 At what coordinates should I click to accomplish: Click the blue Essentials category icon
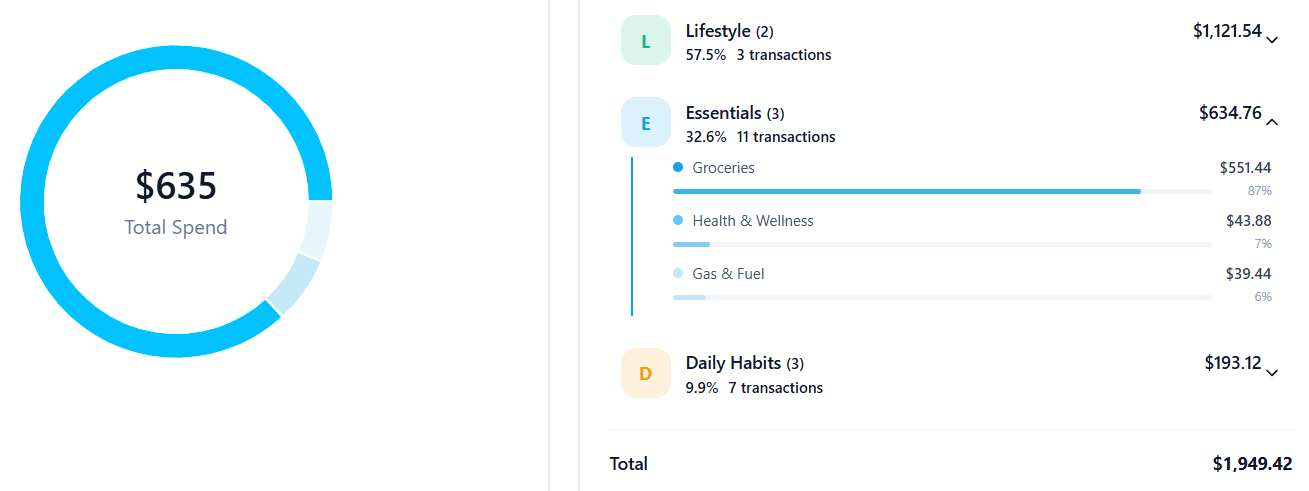[x=645, y=123]
